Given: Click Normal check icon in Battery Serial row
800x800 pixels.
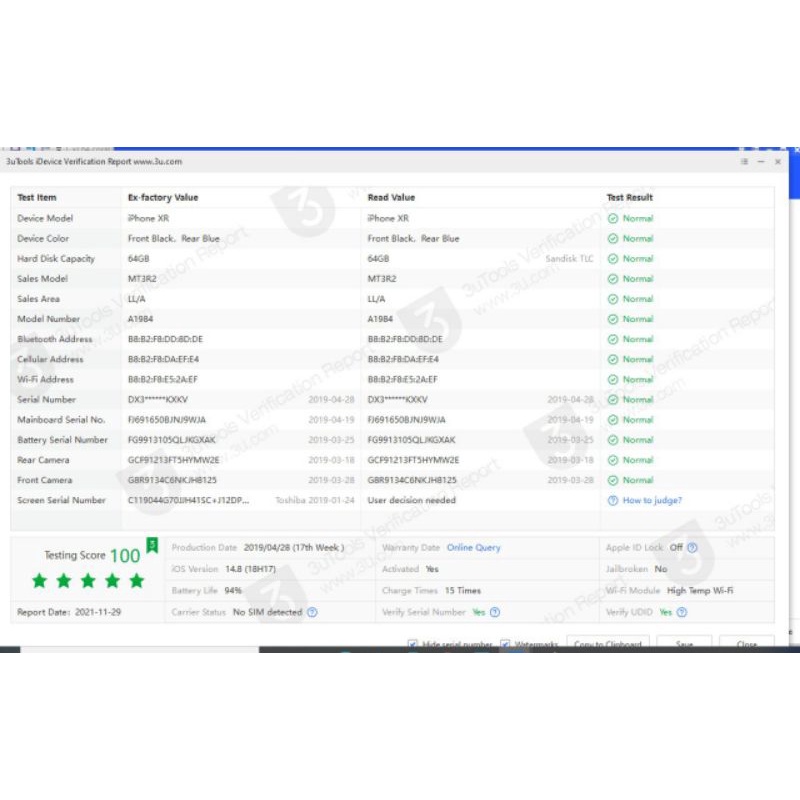Looking at the screenshot, I should pyautogui.click(x=612, y=440).
